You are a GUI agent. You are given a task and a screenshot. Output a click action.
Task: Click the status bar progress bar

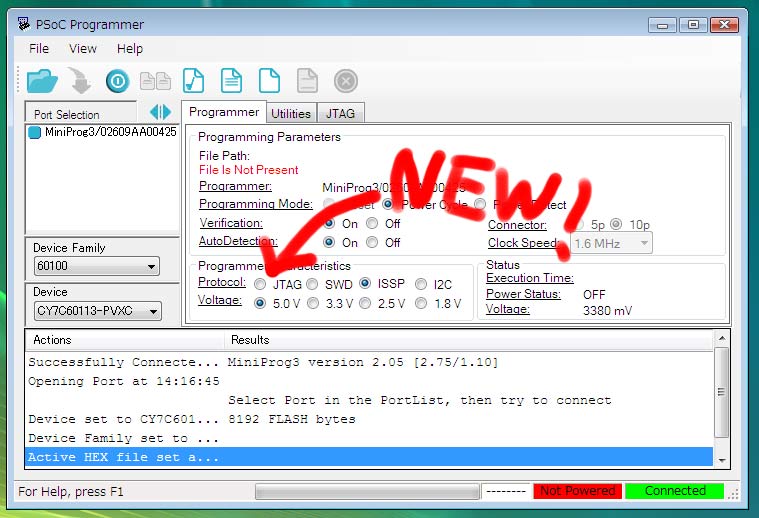(367, 491)
